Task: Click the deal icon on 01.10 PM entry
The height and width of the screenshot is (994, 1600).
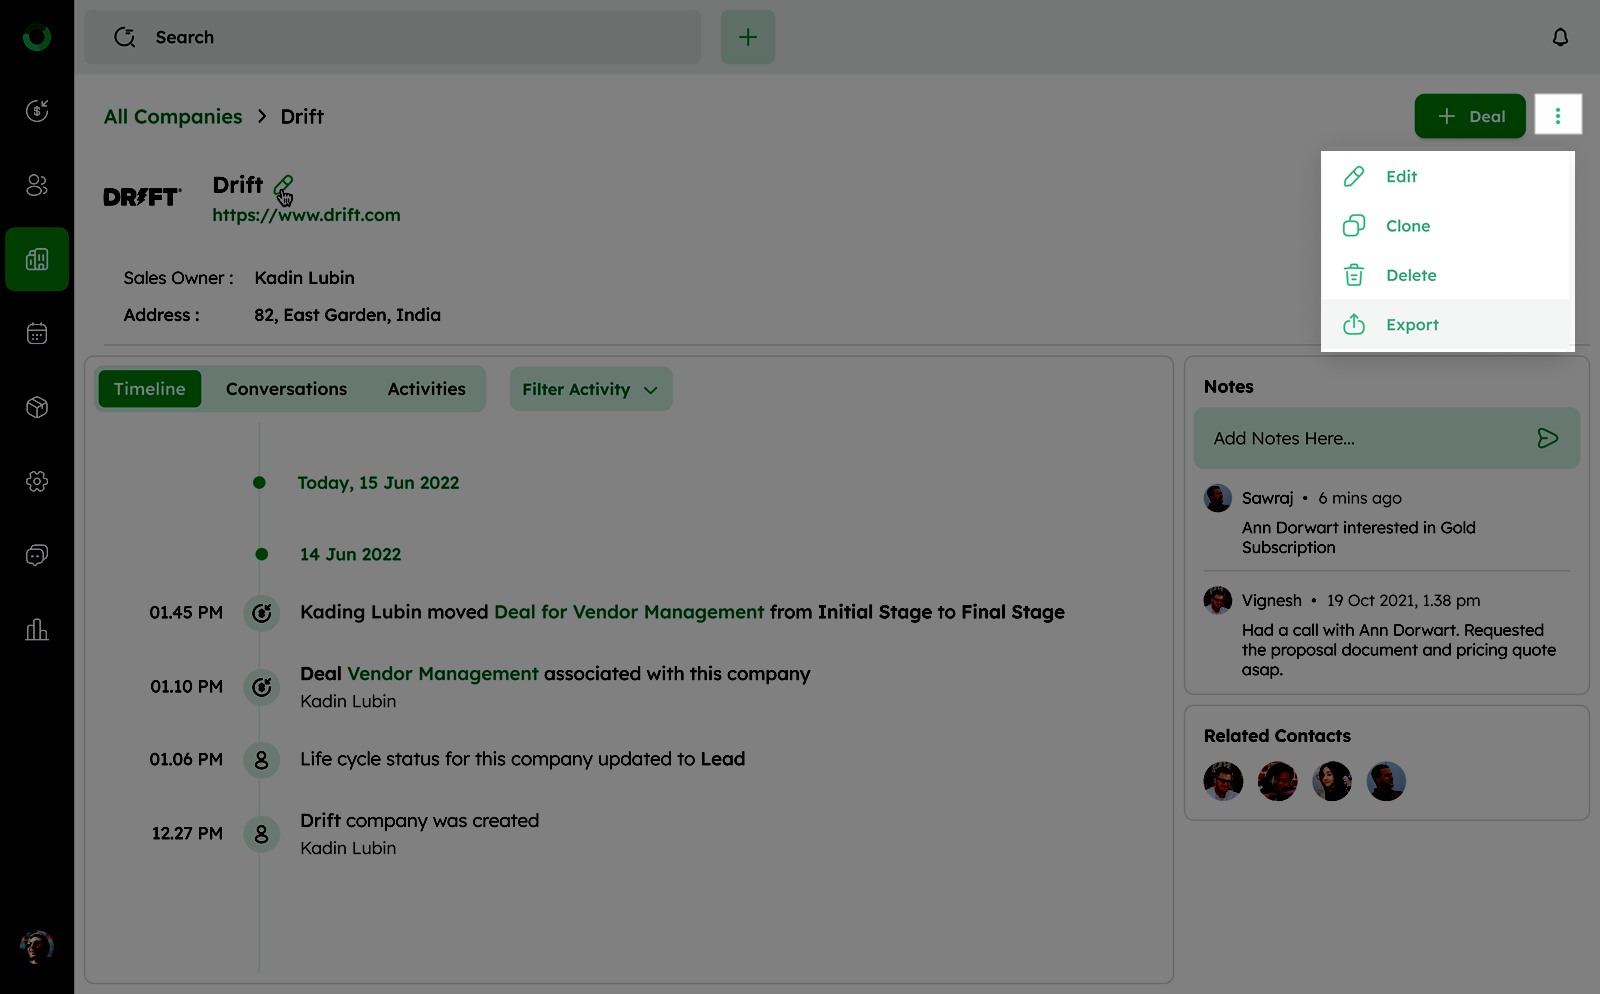Action: 262,687
